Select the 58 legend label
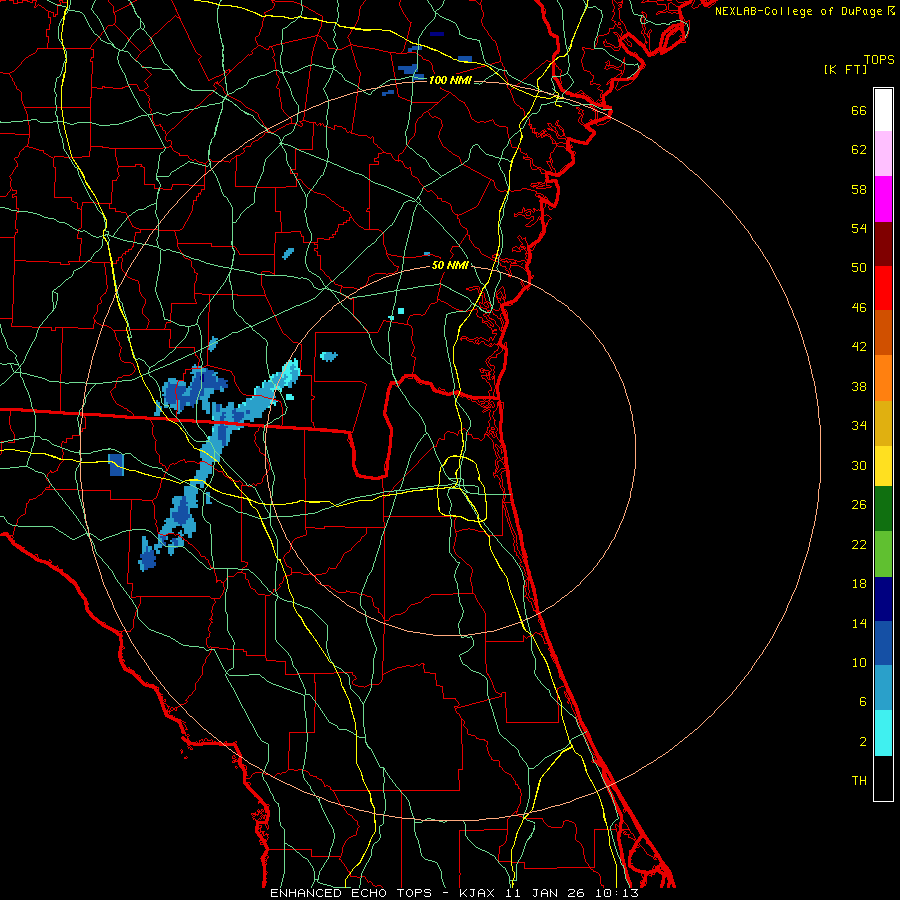 859,189
